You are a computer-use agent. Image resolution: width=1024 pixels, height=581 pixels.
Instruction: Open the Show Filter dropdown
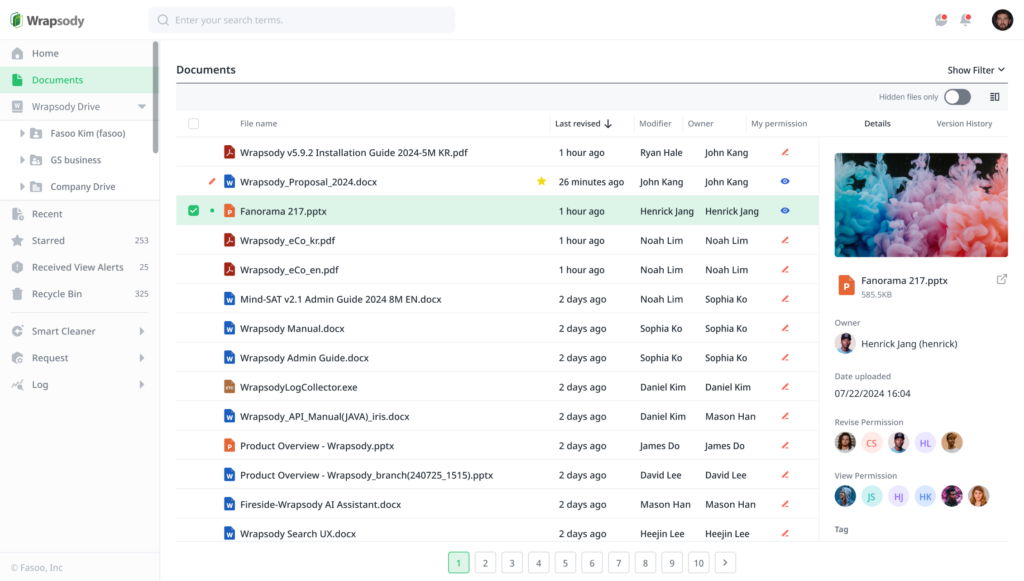(x=976, y=70)
